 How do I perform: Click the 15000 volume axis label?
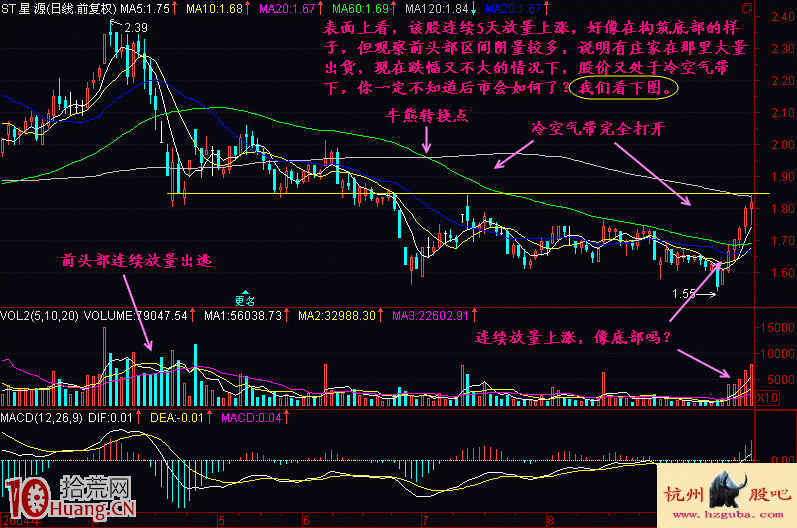pyautogui.click(x=777, y=328)
